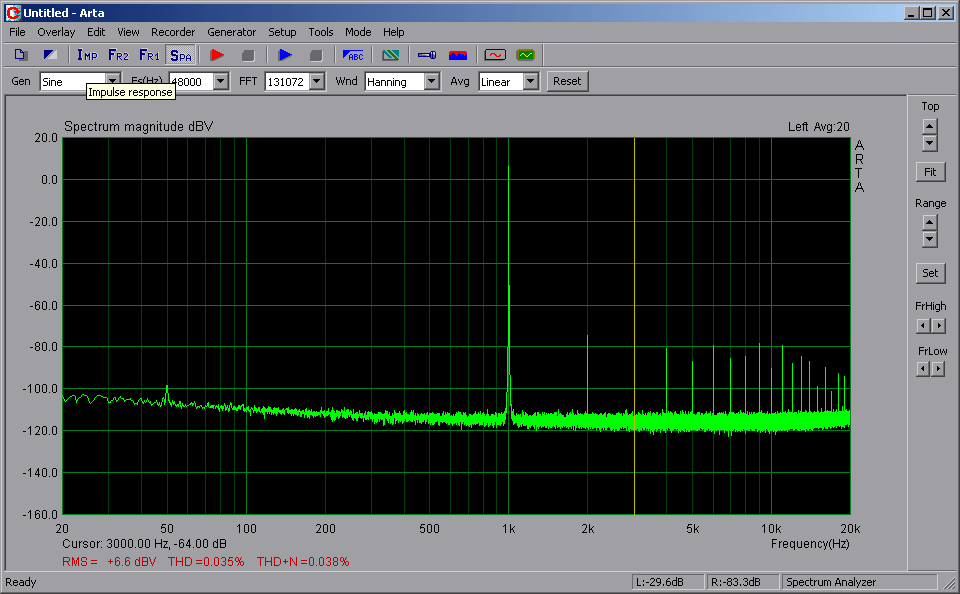Viewport: 960px width, 594px height.
Task: Expand the Avg averaging Linear dropdown
Action: tap(530, 82)
